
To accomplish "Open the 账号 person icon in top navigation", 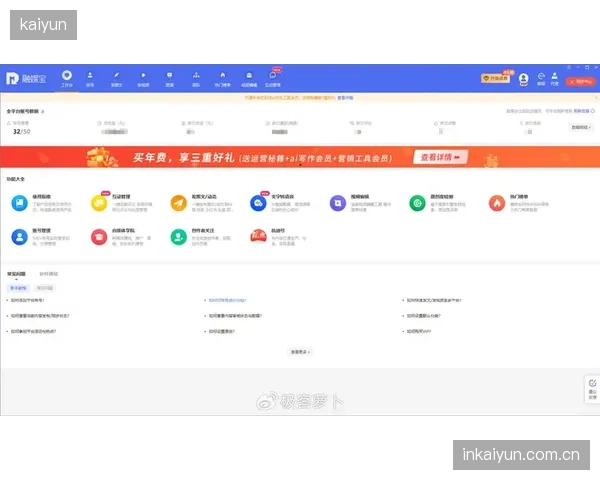I will [x=90, y=79].
